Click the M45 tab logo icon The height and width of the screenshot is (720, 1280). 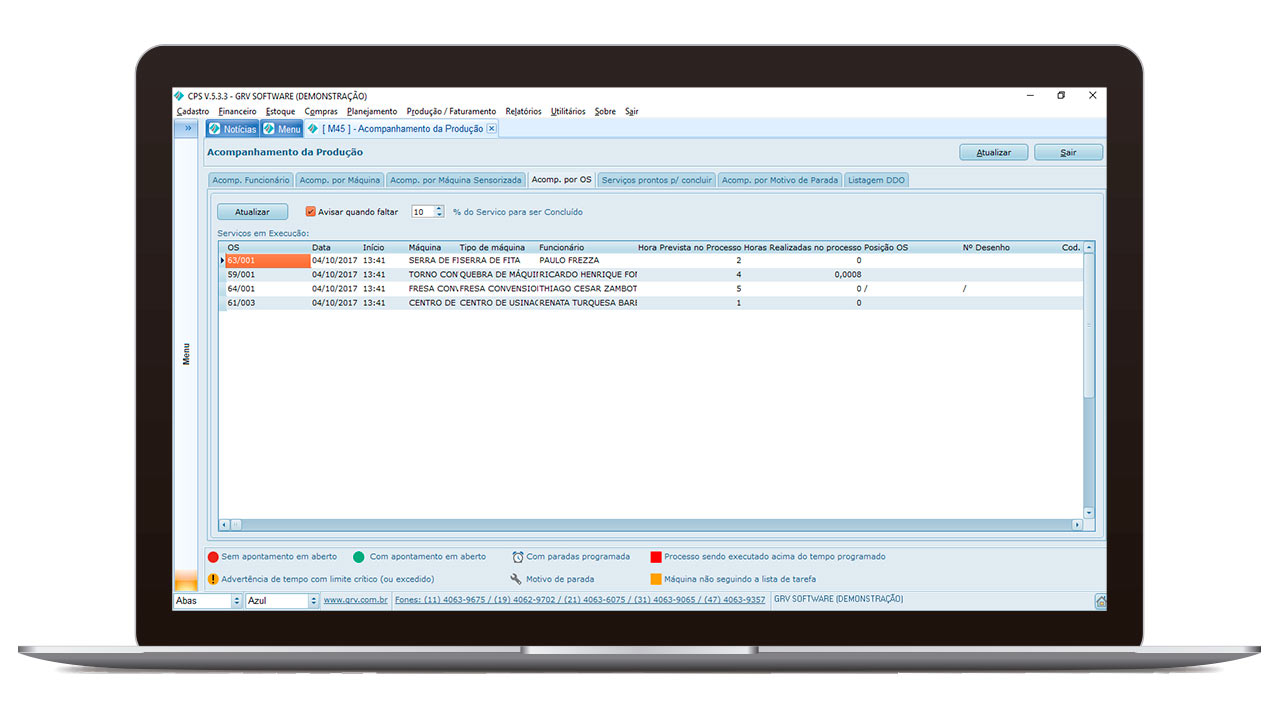tap(313, 129)
